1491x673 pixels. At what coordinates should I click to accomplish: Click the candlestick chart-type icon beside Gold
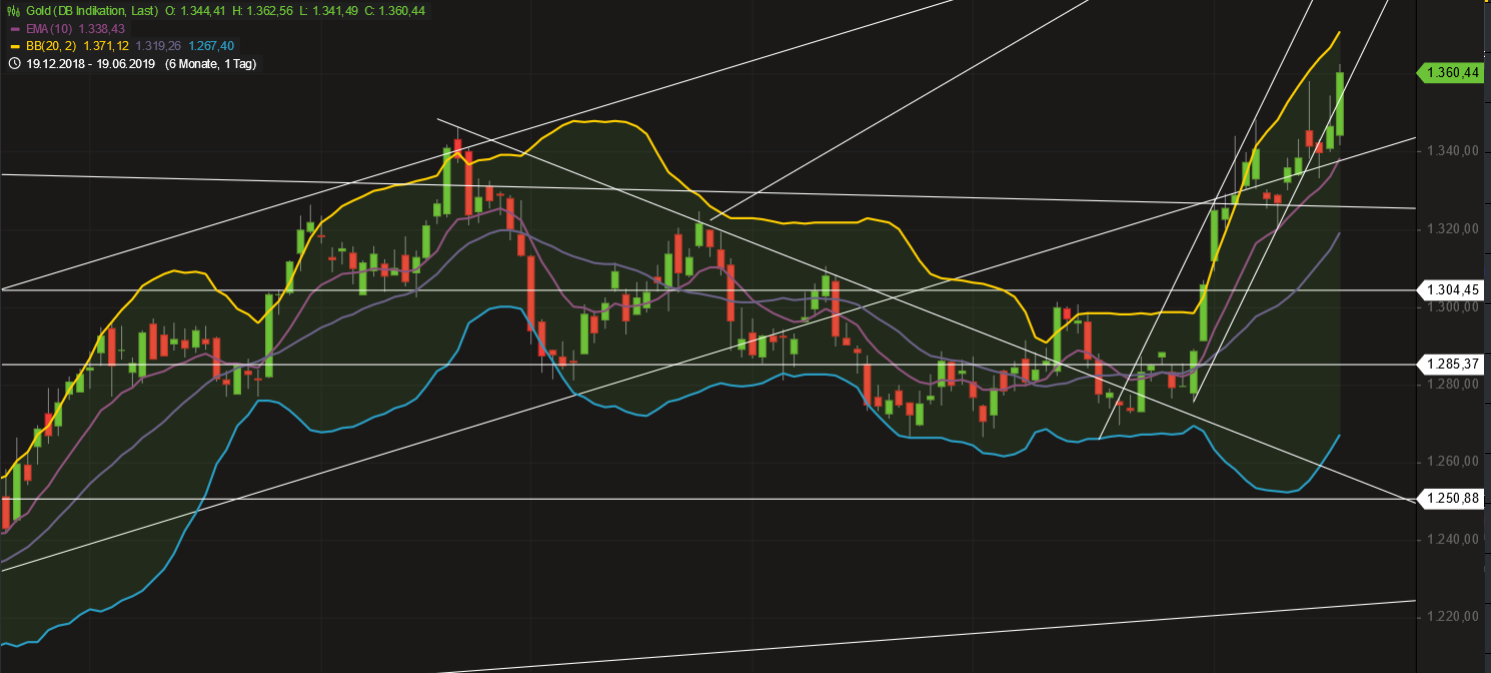pos(13,10)
